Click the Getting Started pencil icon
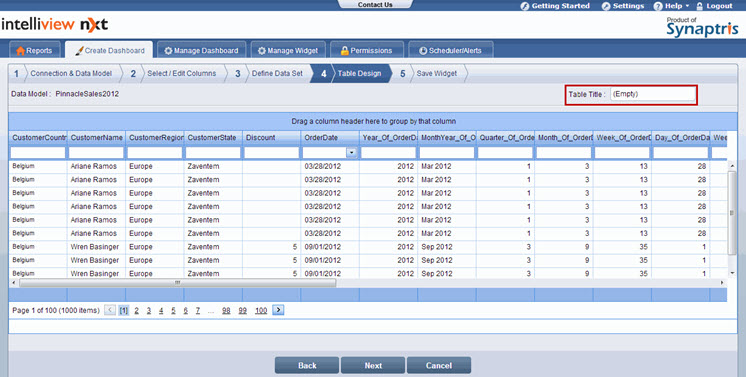This screenshot has width=746, height=377. 524,6
